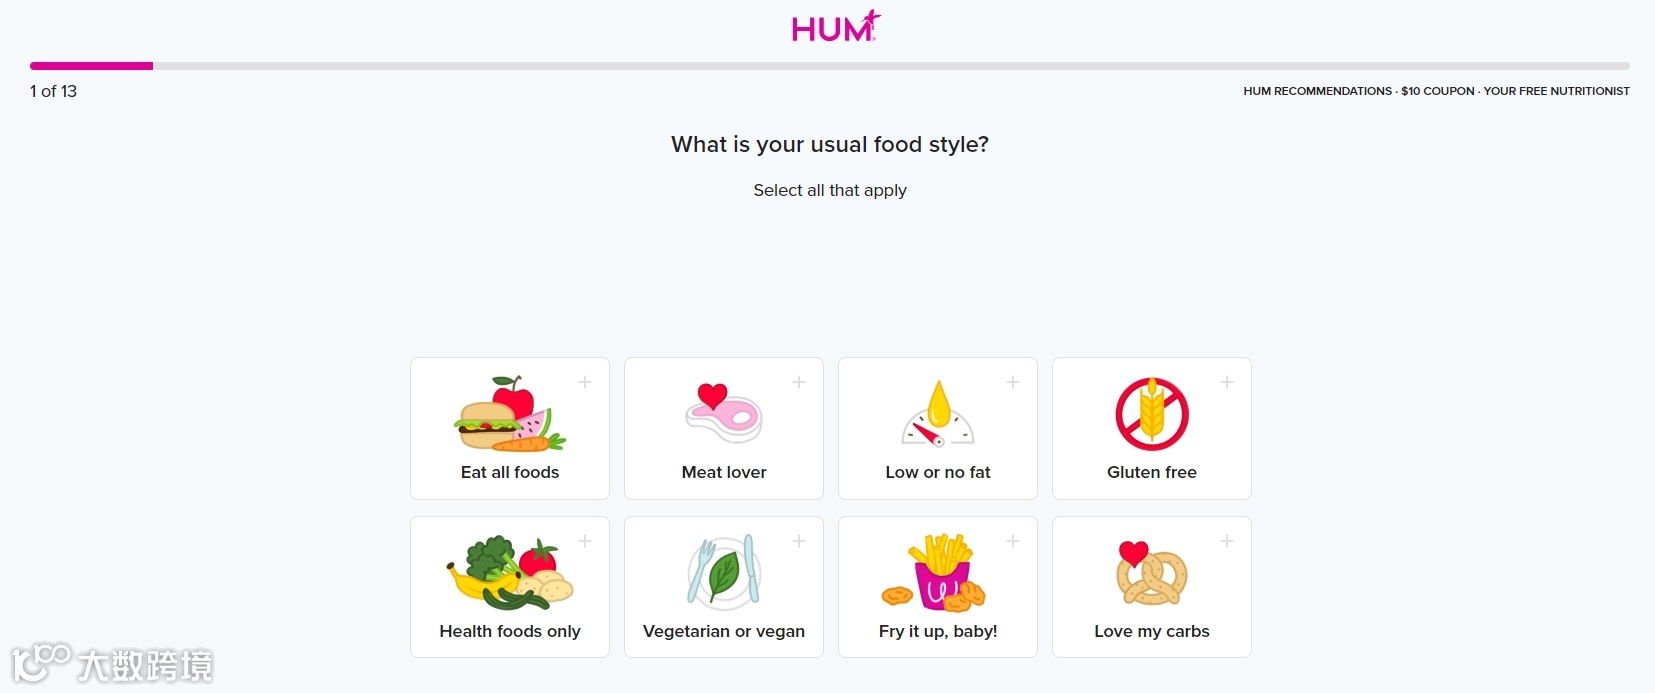Toggle plus sign on Love my carbs card
This screenshot has height=693, width=1655.
1227,541
